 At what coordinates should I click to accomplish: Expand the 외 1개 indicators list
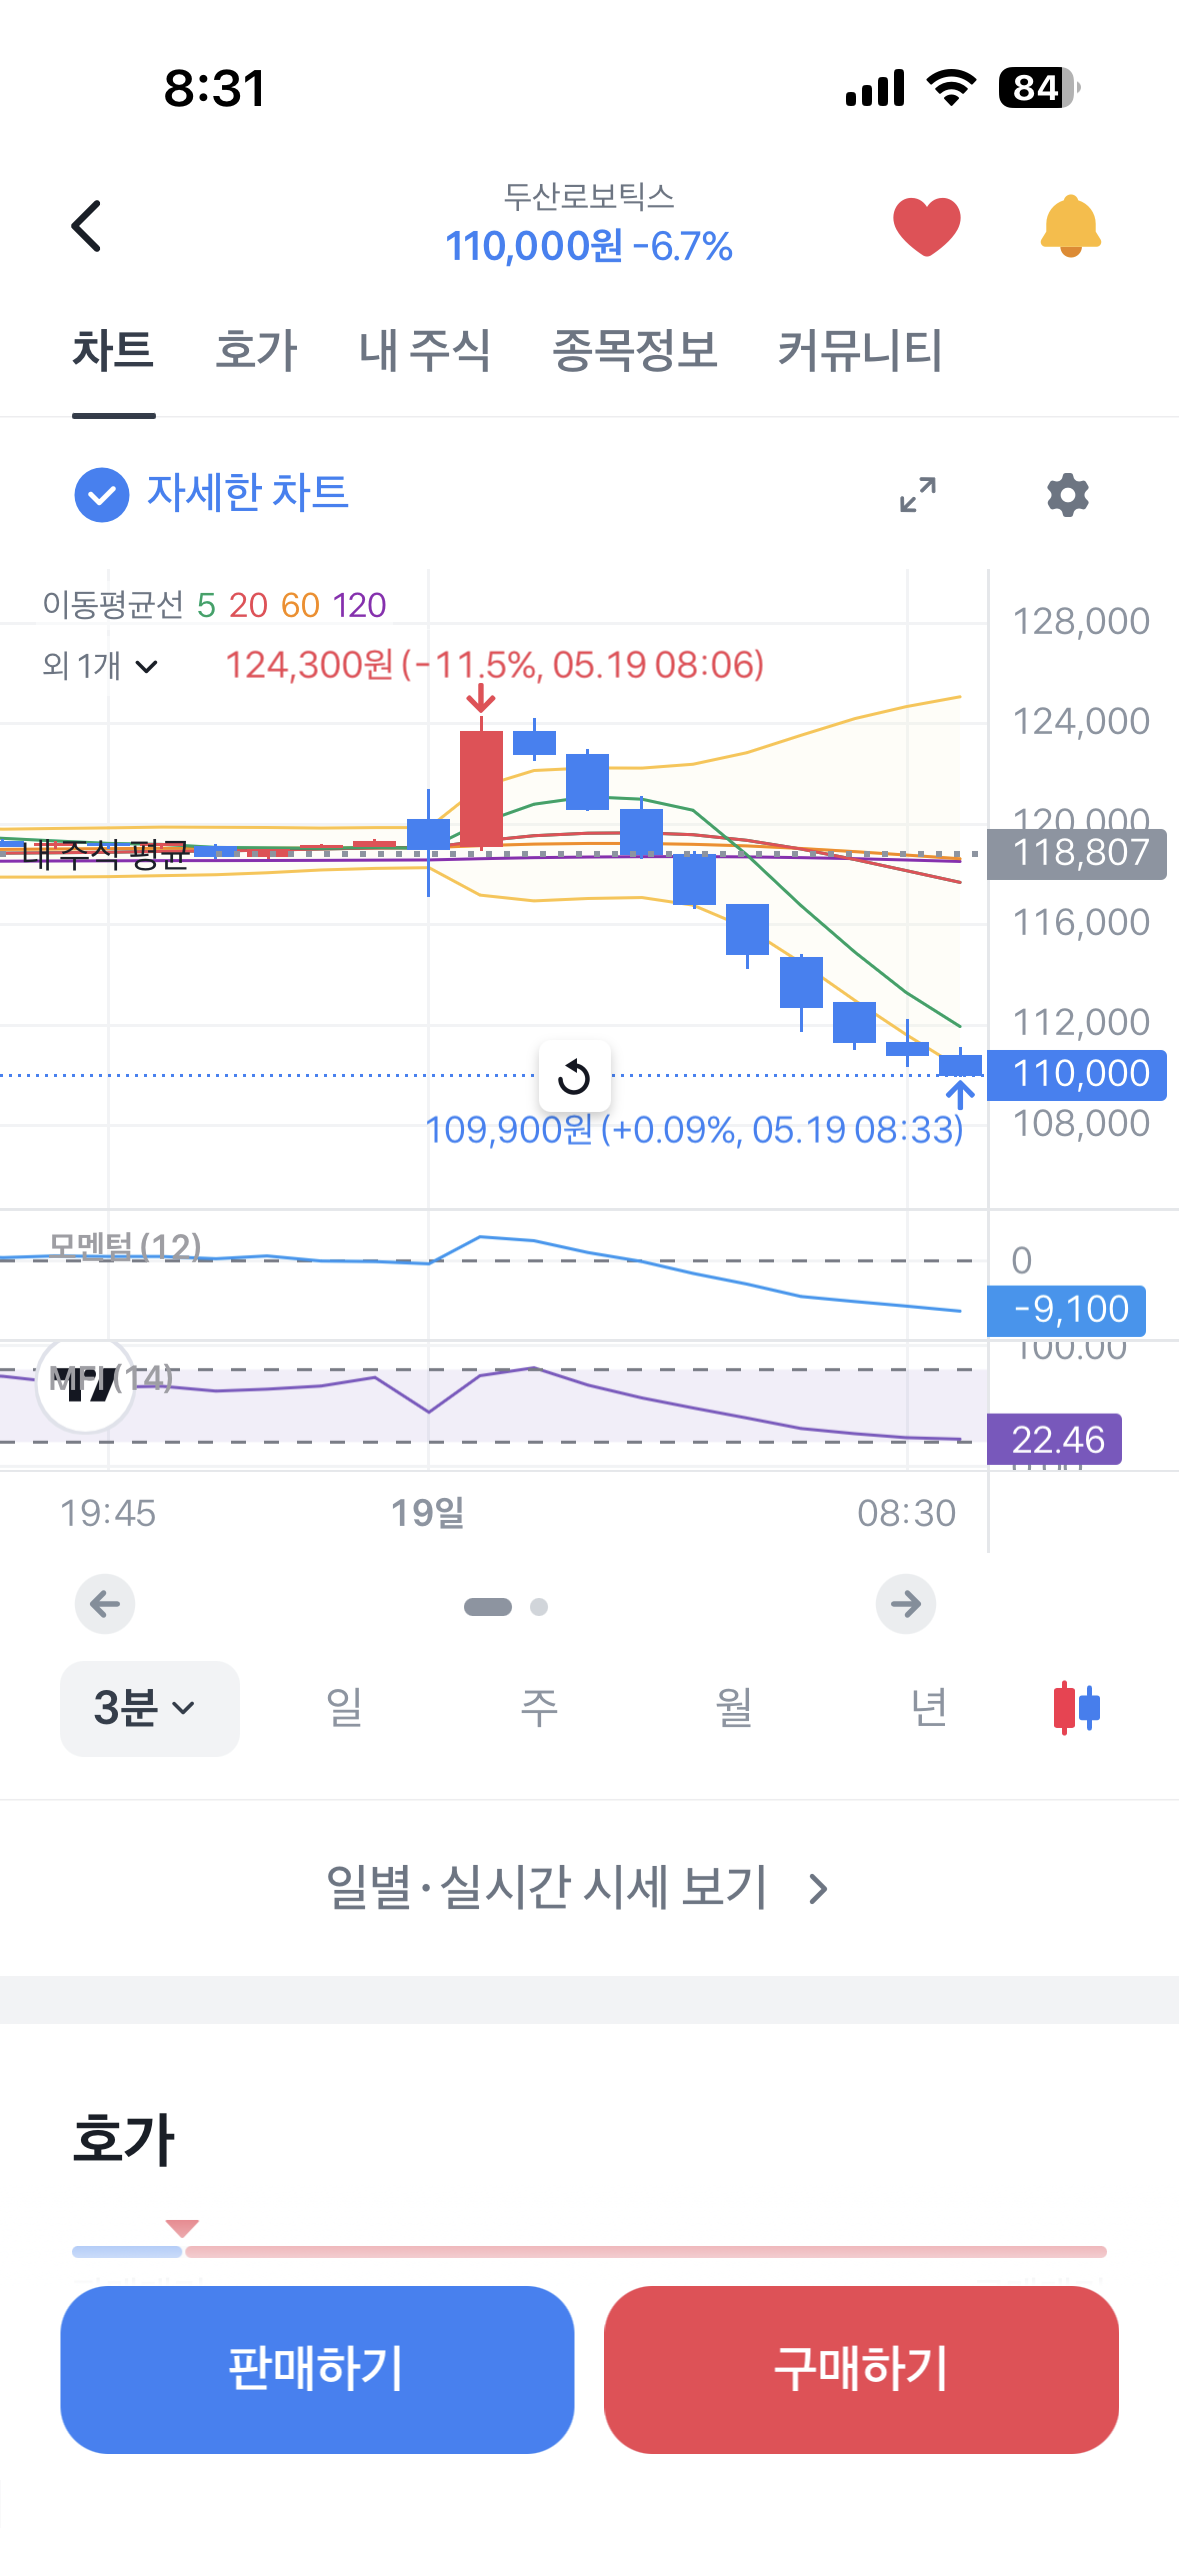[x=100, y=666]
